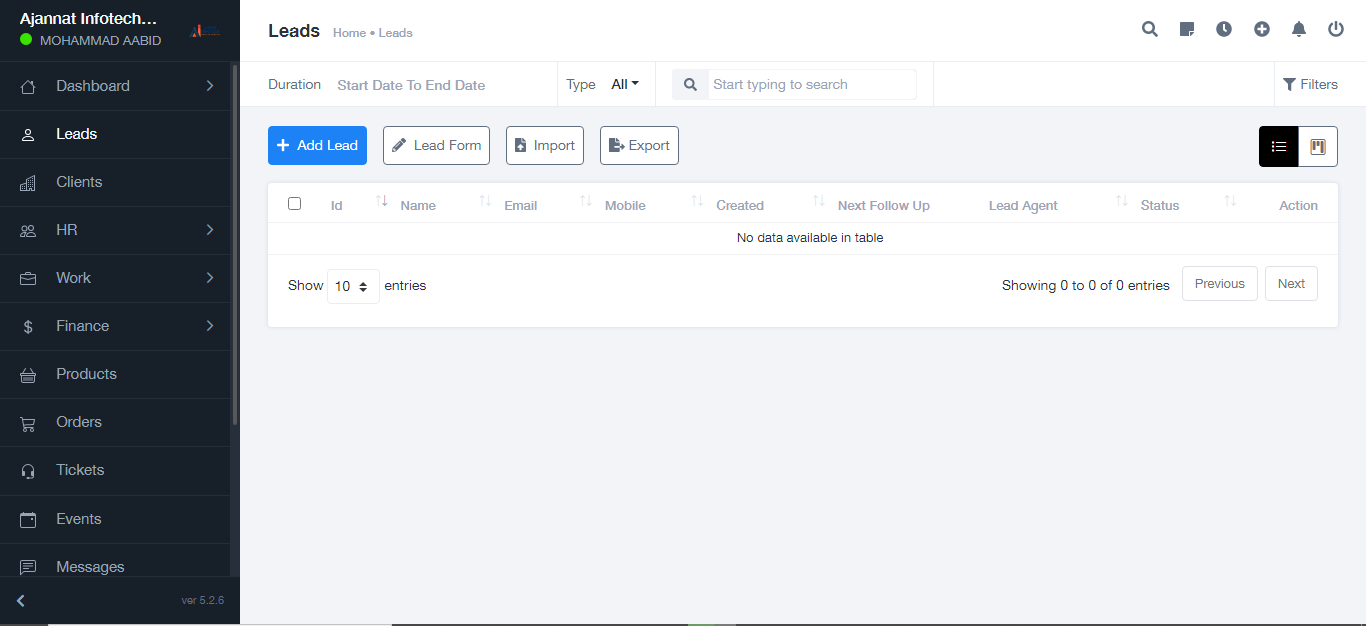Expand the HR sidebar menu
Viewport: 1366px width, 626px height.
[x=119, y=230]
